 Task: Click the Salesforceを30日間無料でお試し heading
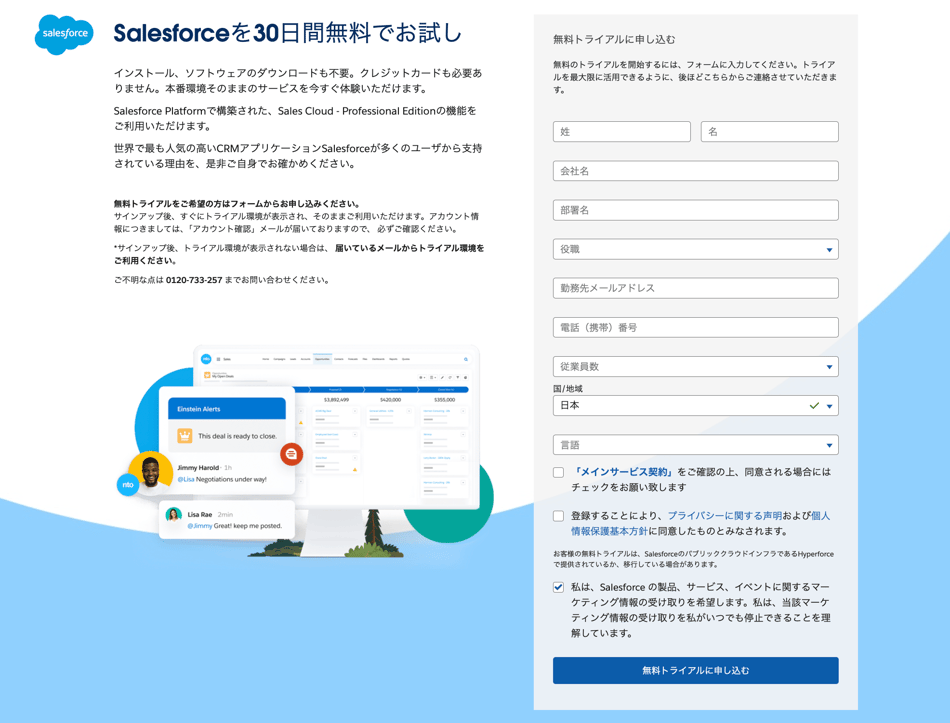tap(288, 33)
